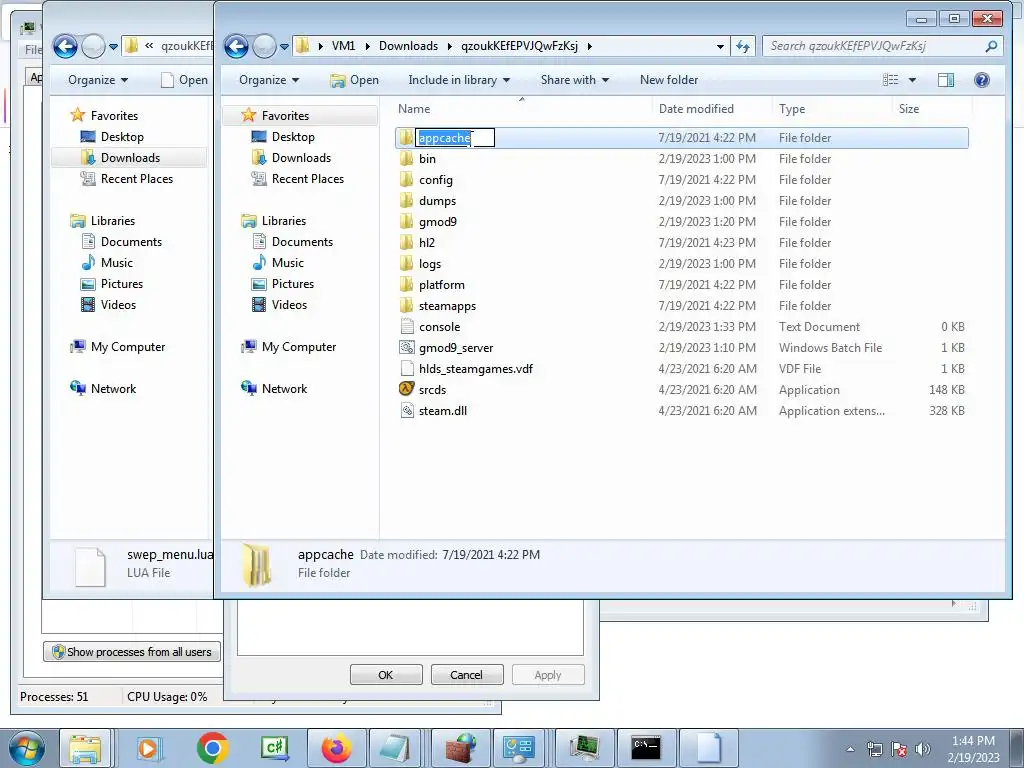The width and height of the screenshot is (1024, 768).
Task: Click the Back arrow in the front Explorer window
Action: click(x=236, y=46)
